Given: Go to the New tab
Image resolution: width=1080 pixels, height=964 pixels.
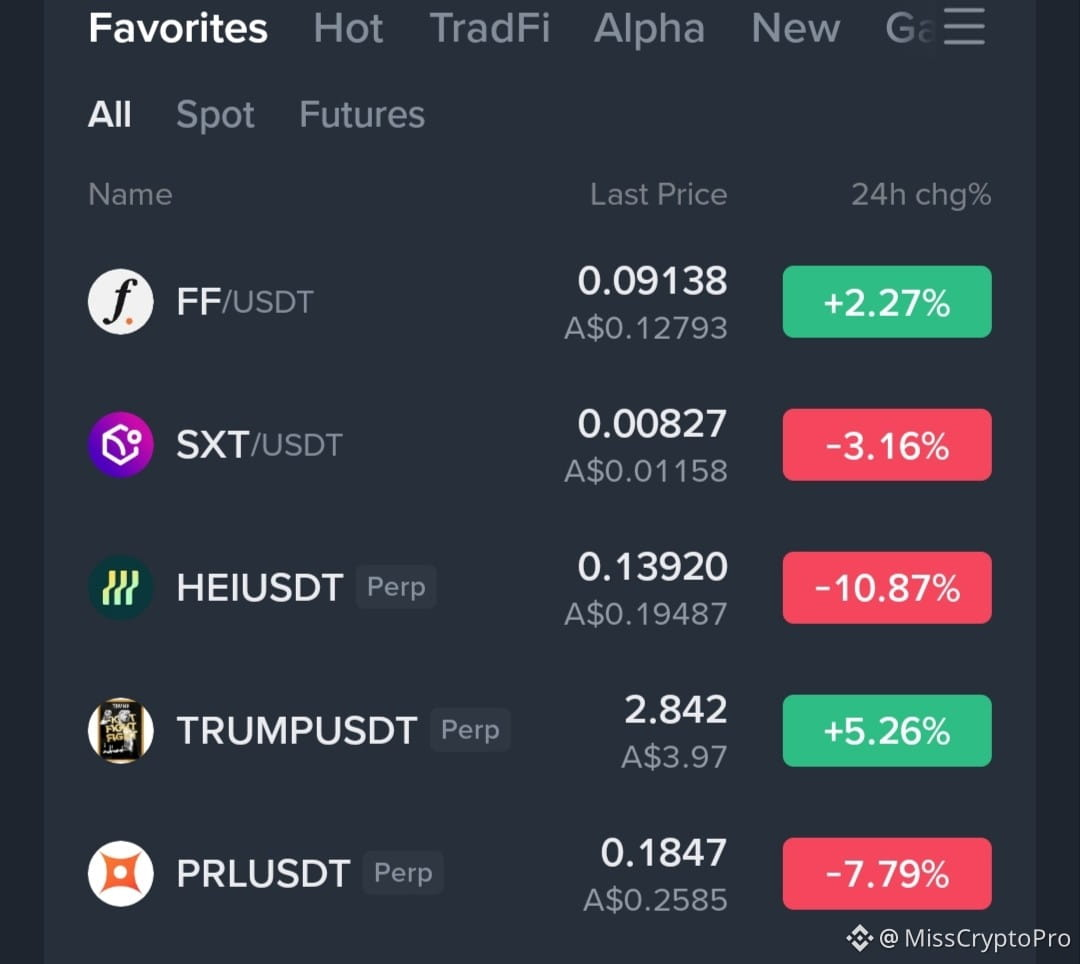Looking at the screenshot, I should click(x=796, y=28).
